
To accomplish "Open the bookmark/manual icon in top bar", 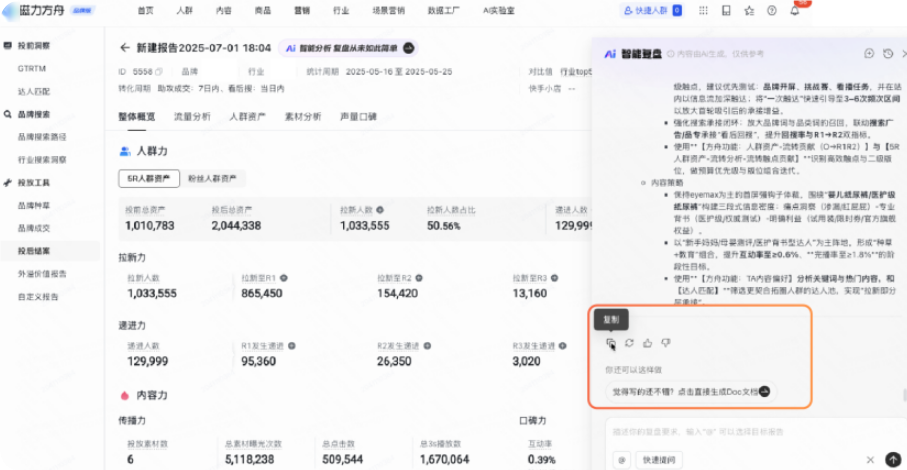I will [726, 10].
